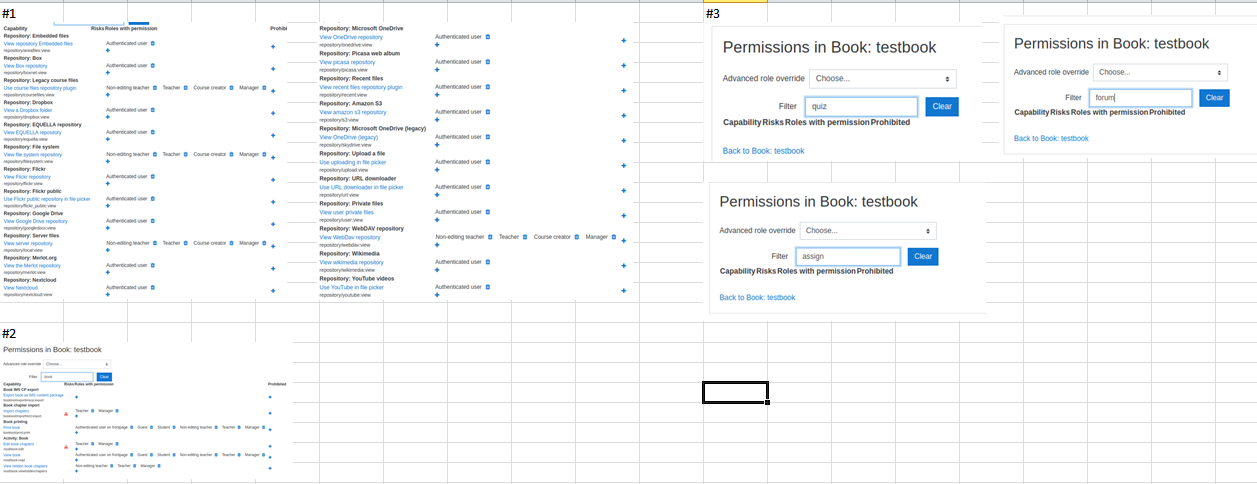
Task: Remove Authenticated user from Amazon S3 row
Action: pyautogui.click(x=487, y=112)
